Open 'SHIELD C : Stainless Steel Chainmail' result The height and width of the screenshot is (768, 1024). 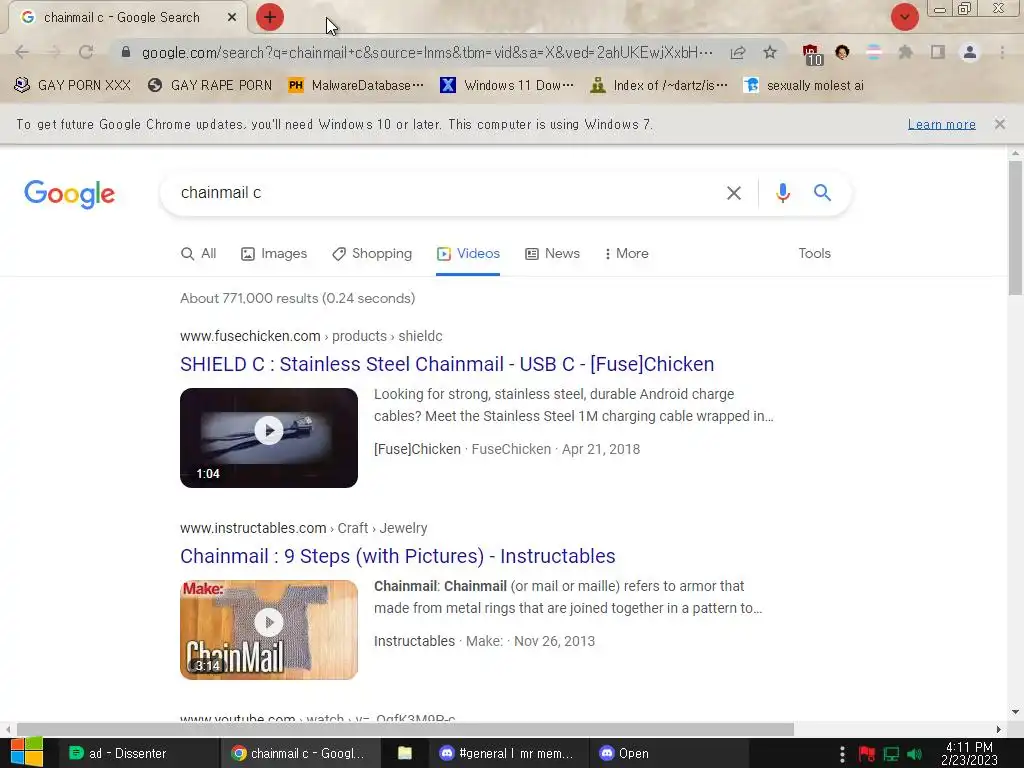[x=447, y=364]
